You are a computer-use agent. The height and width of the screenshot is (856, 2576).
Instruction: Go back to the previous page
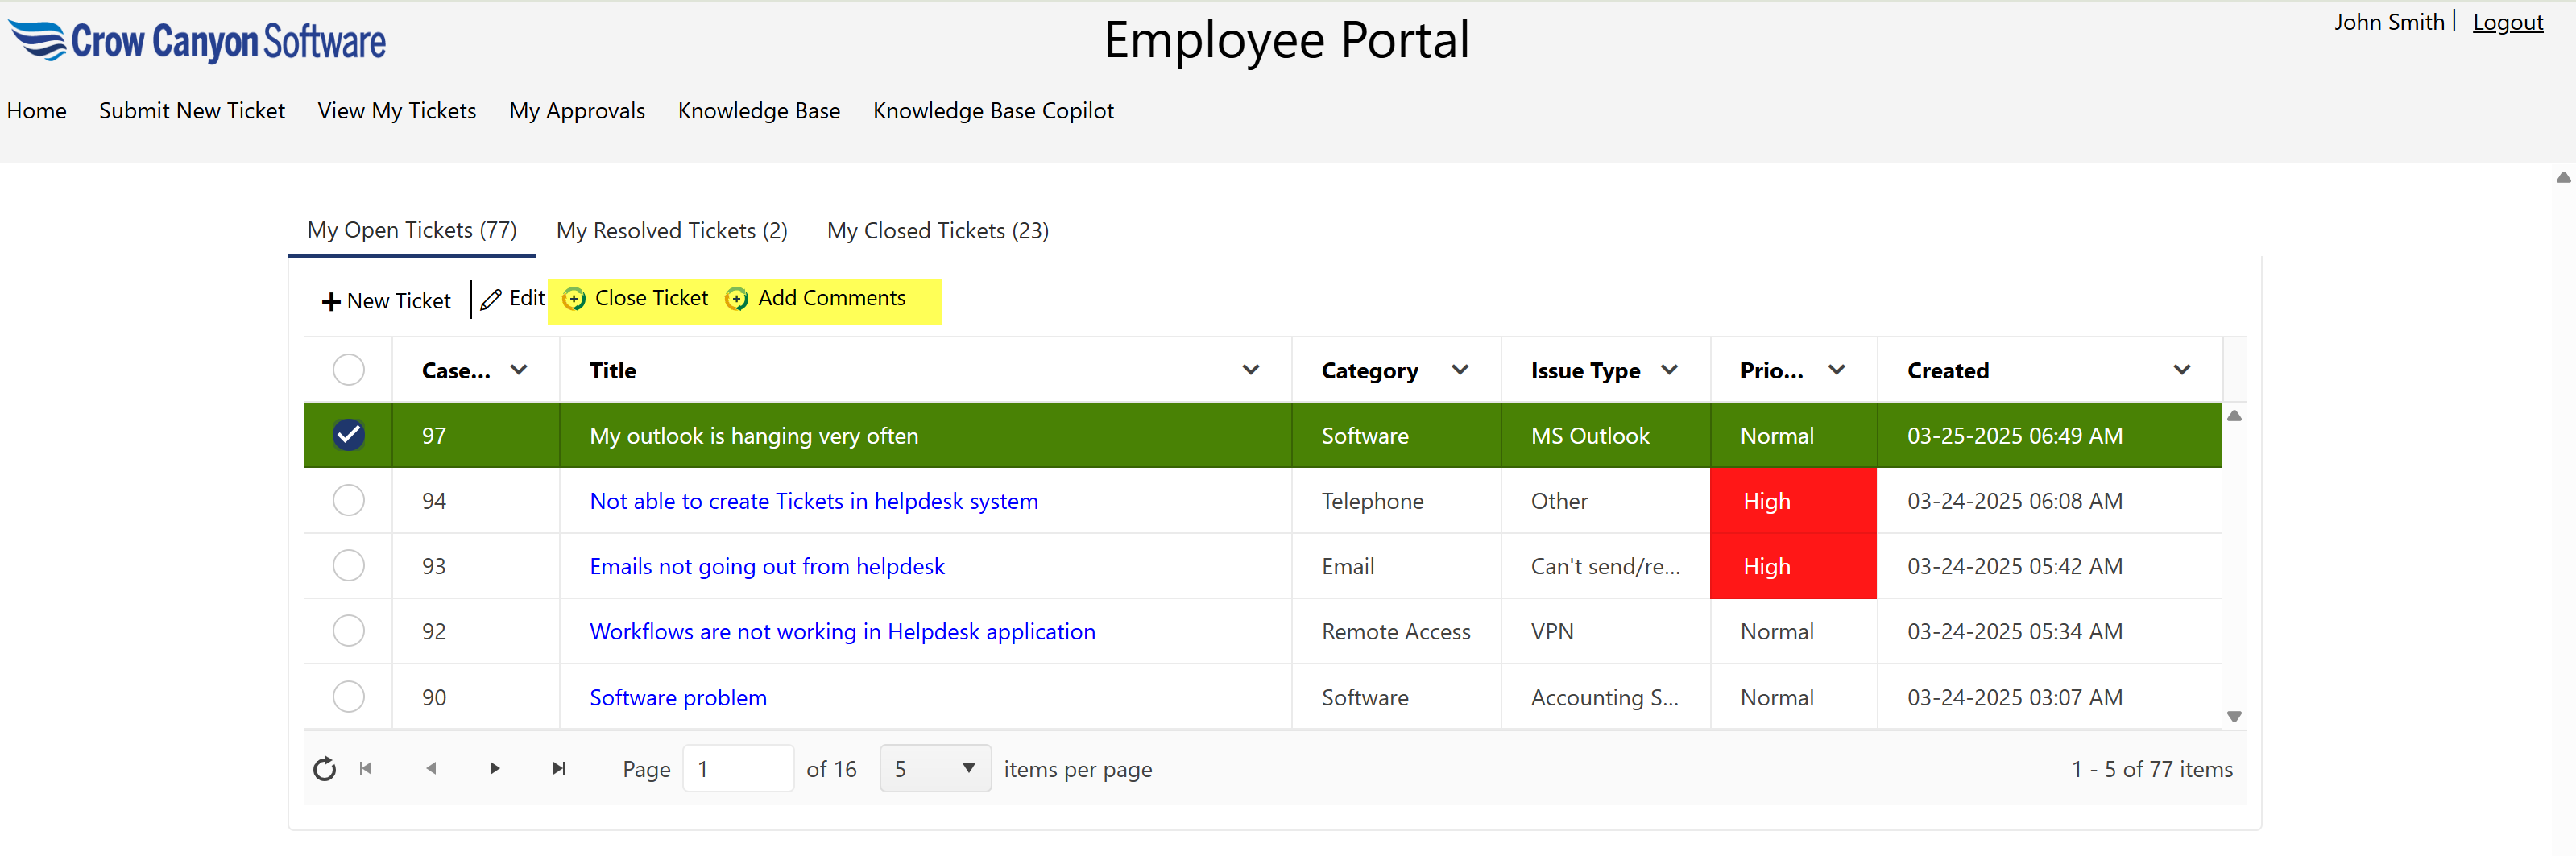[431, 768]
